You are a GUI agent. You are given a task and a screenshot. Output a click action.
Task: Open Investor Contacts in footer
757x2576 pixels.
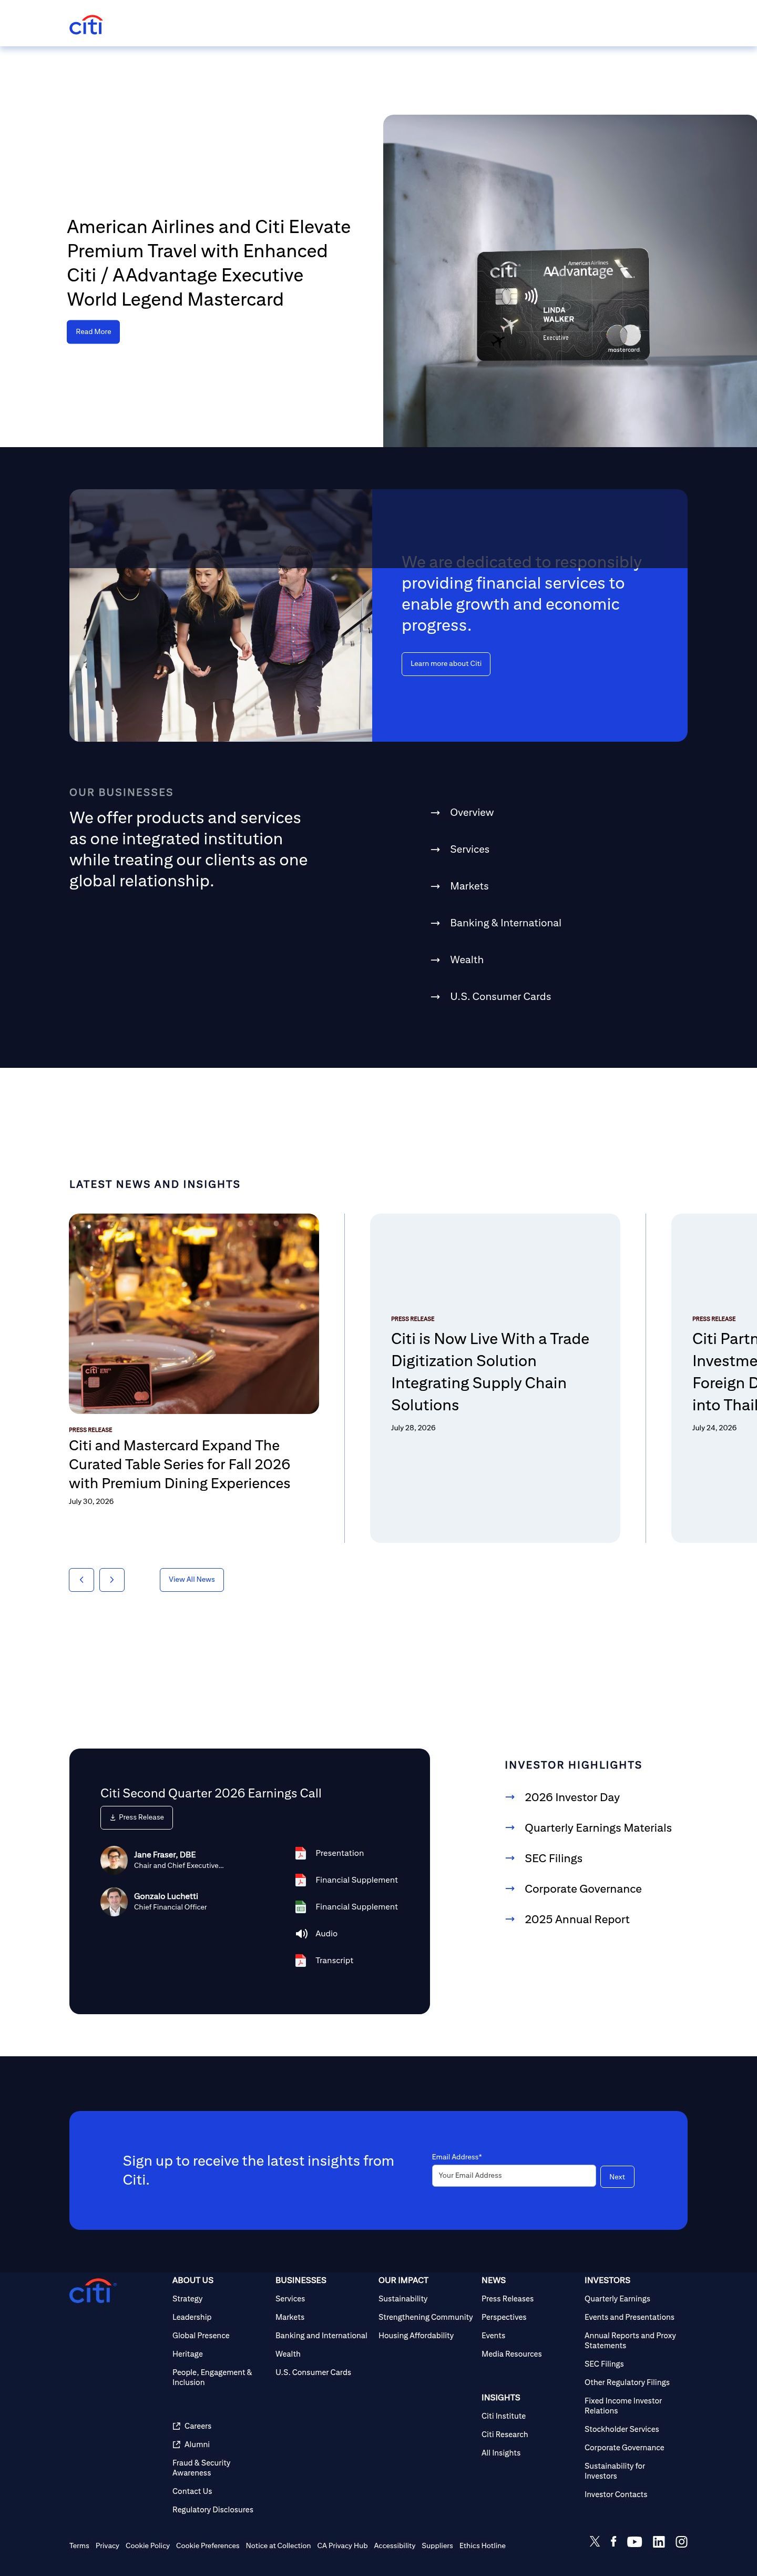pos(616,2494)
